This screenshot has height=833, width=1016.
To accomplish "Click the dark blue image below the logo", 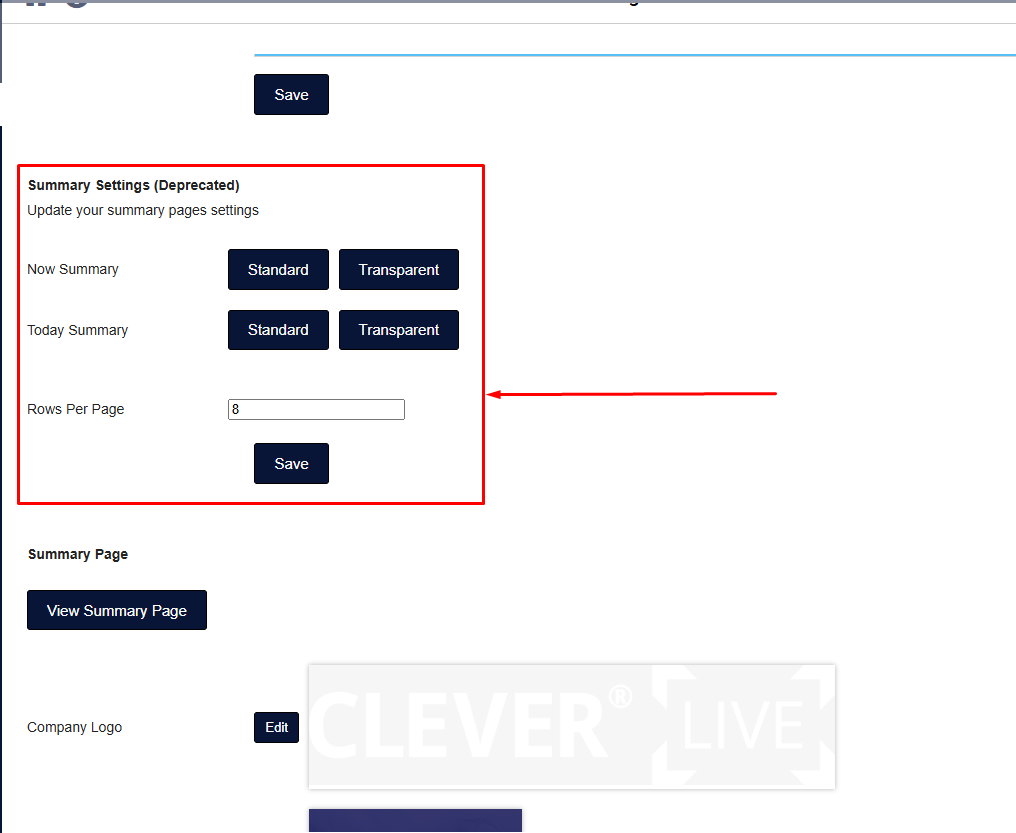I will pyautogui.click(x=415, y=821).
